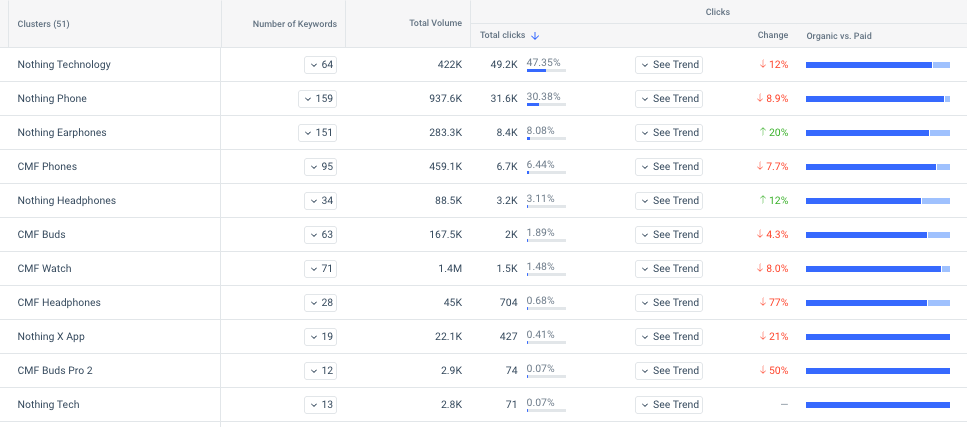
Task: Show See Trend for CMF Buds Pro 2
Action: [669, 370]
